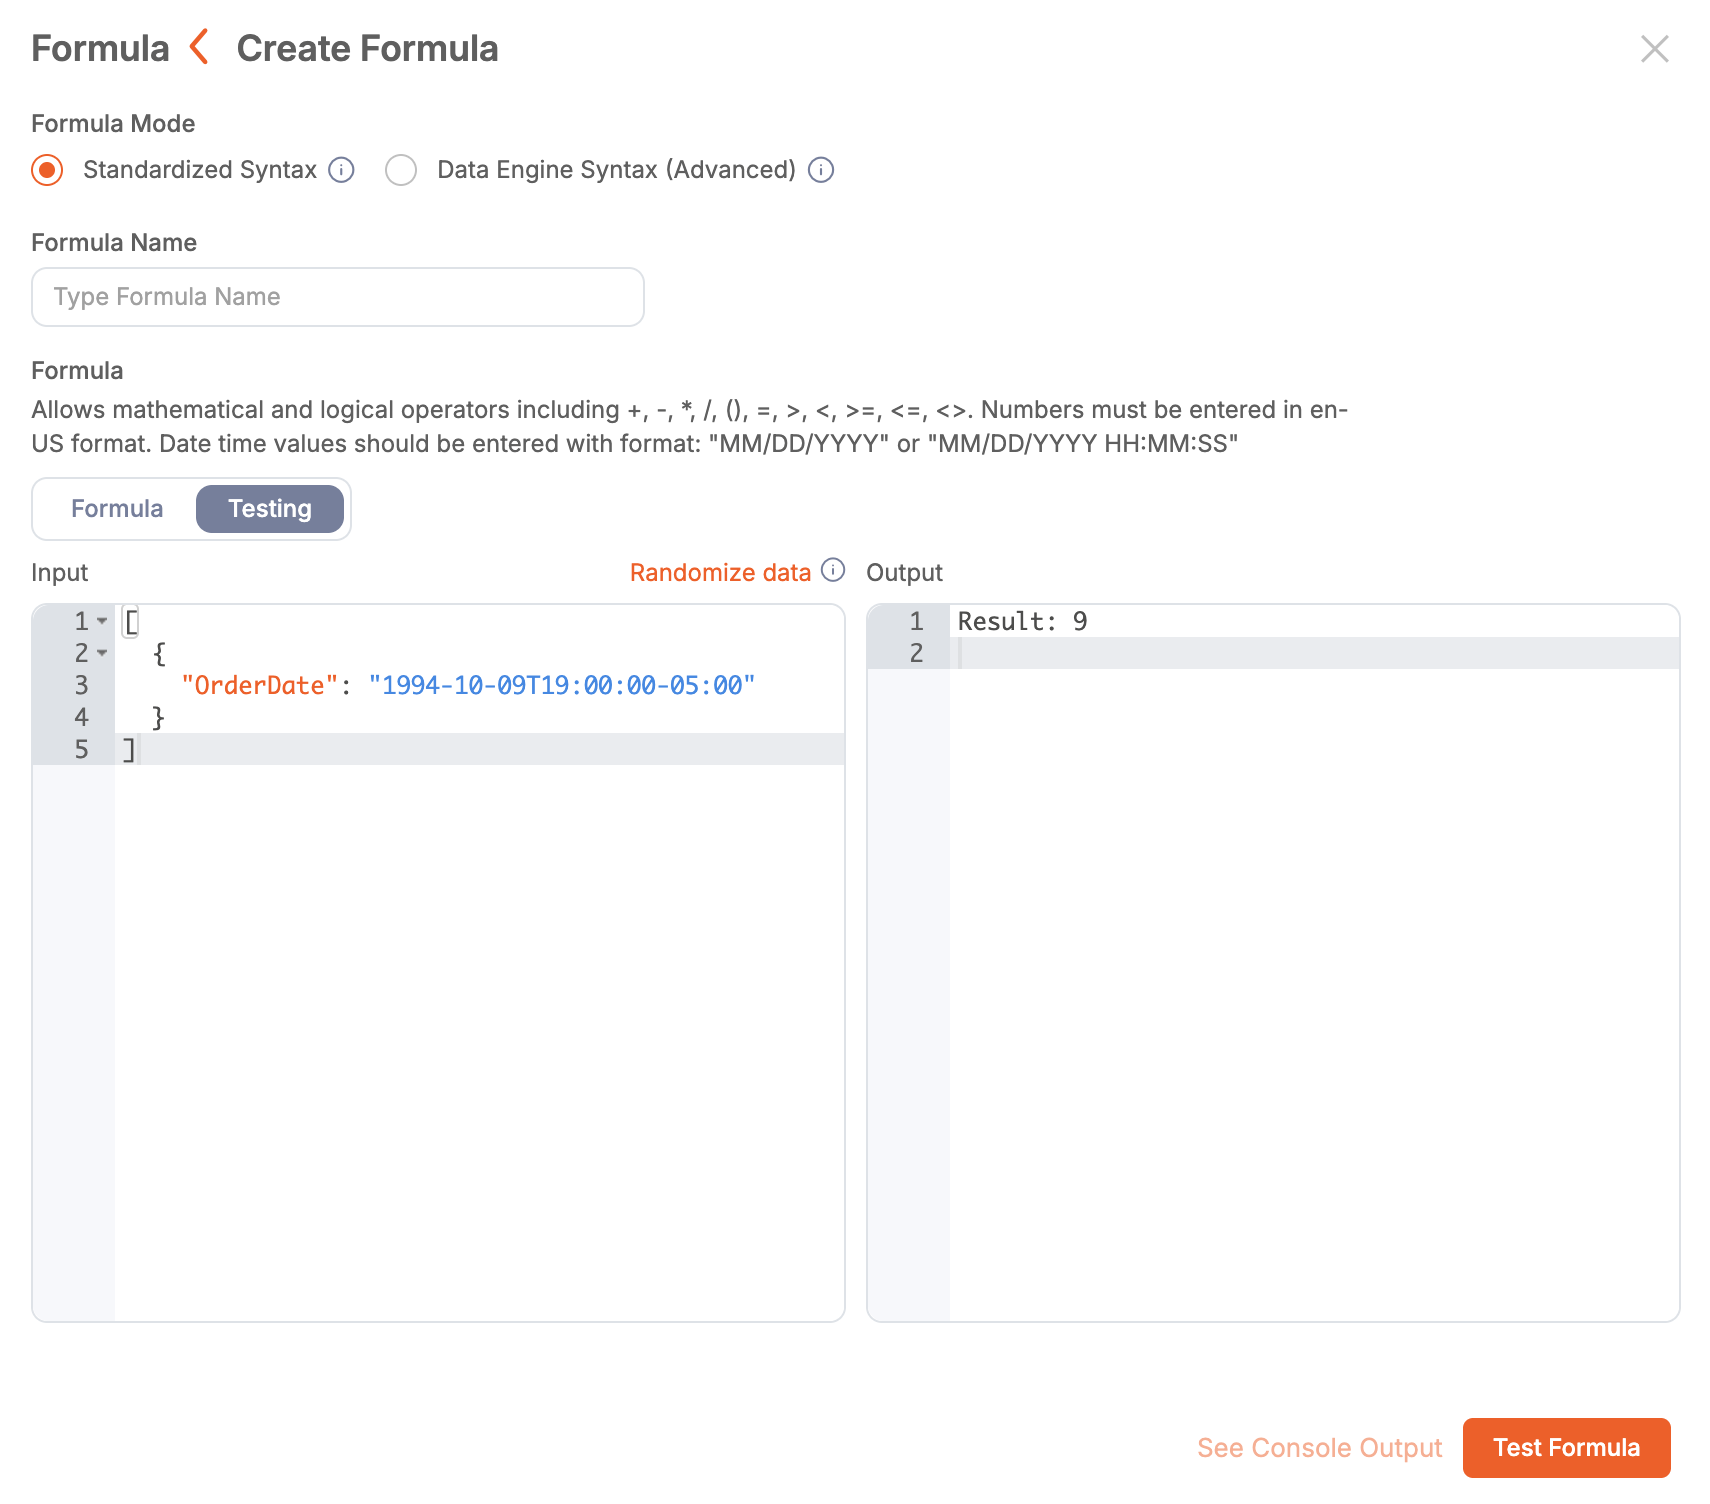The height and width of the screenshot is (1504, 1710).
Task: Click the OrderDate value in Input editor
Action: tap(561, 686)
